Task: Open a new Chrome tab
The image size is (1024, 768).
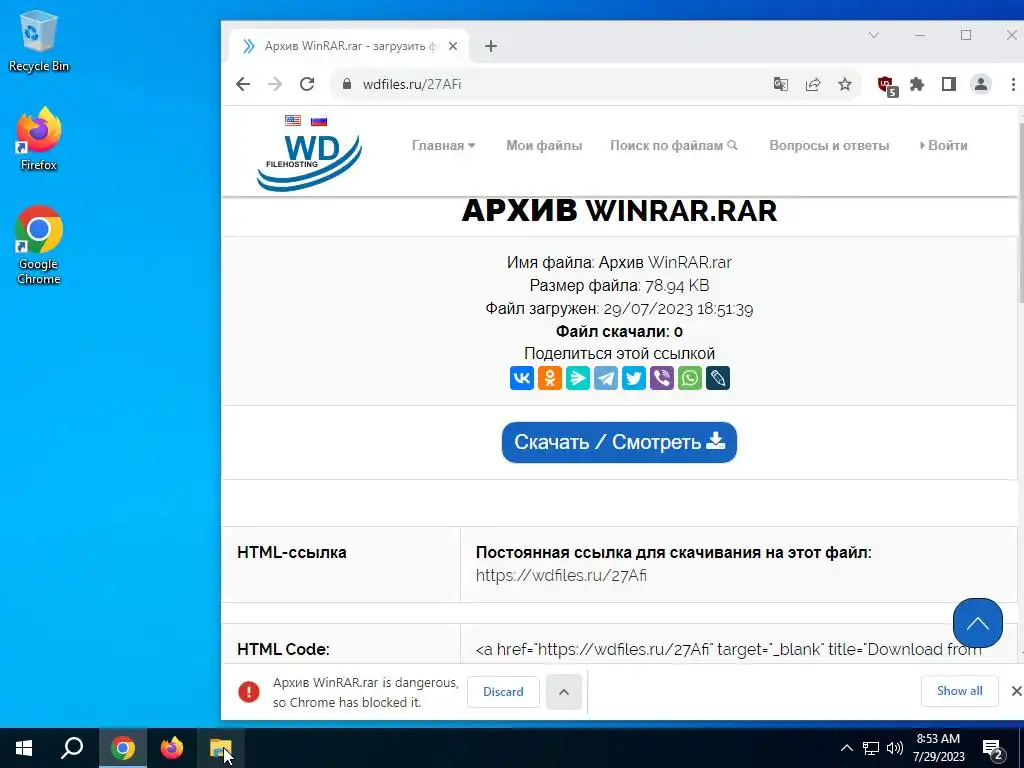Action: point(491,46)
